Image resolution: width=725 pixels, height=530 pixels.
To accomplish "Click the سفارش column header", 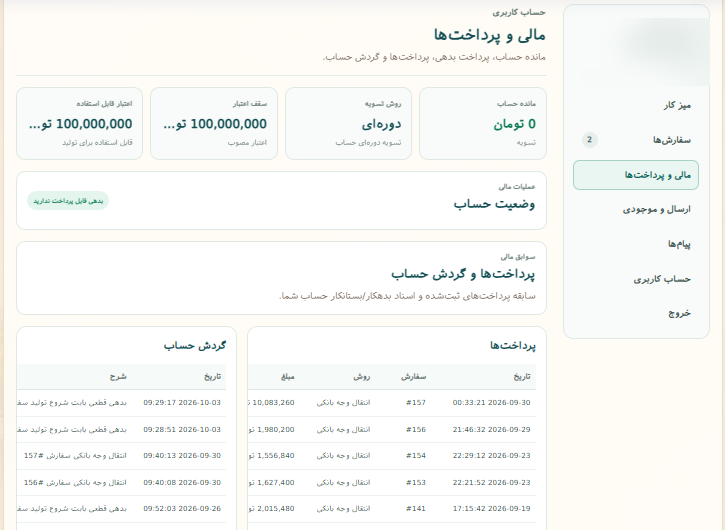I will pyautogui.click(x=413, y=376).
